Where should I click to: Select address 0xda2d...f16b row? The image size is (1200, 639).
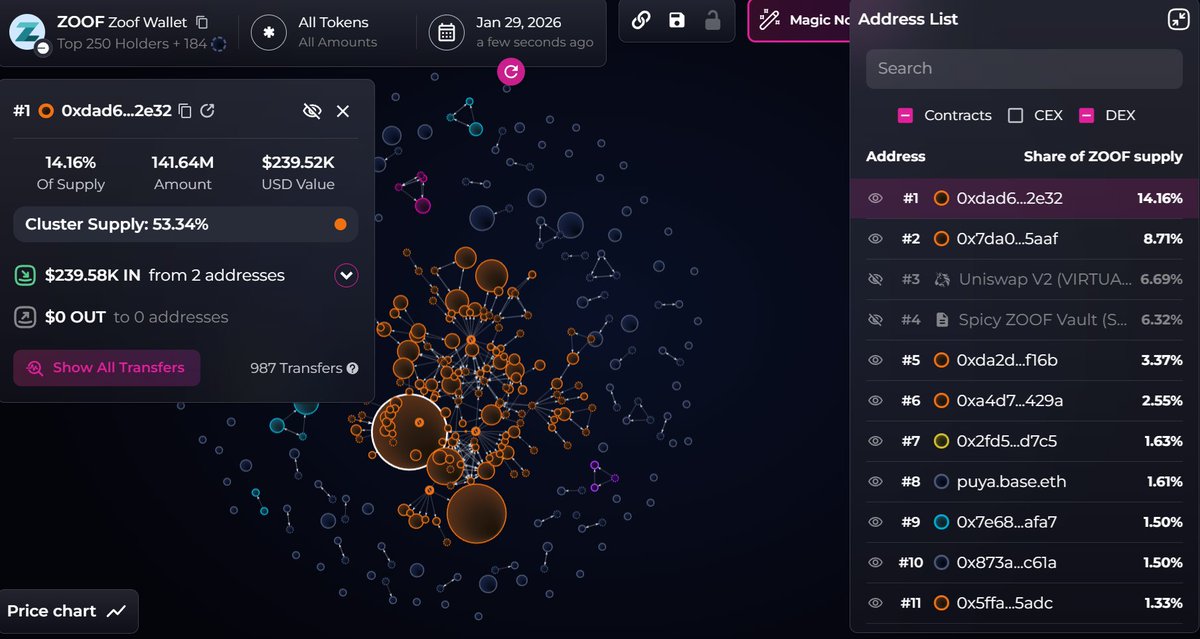click(x=1025, y=360)
